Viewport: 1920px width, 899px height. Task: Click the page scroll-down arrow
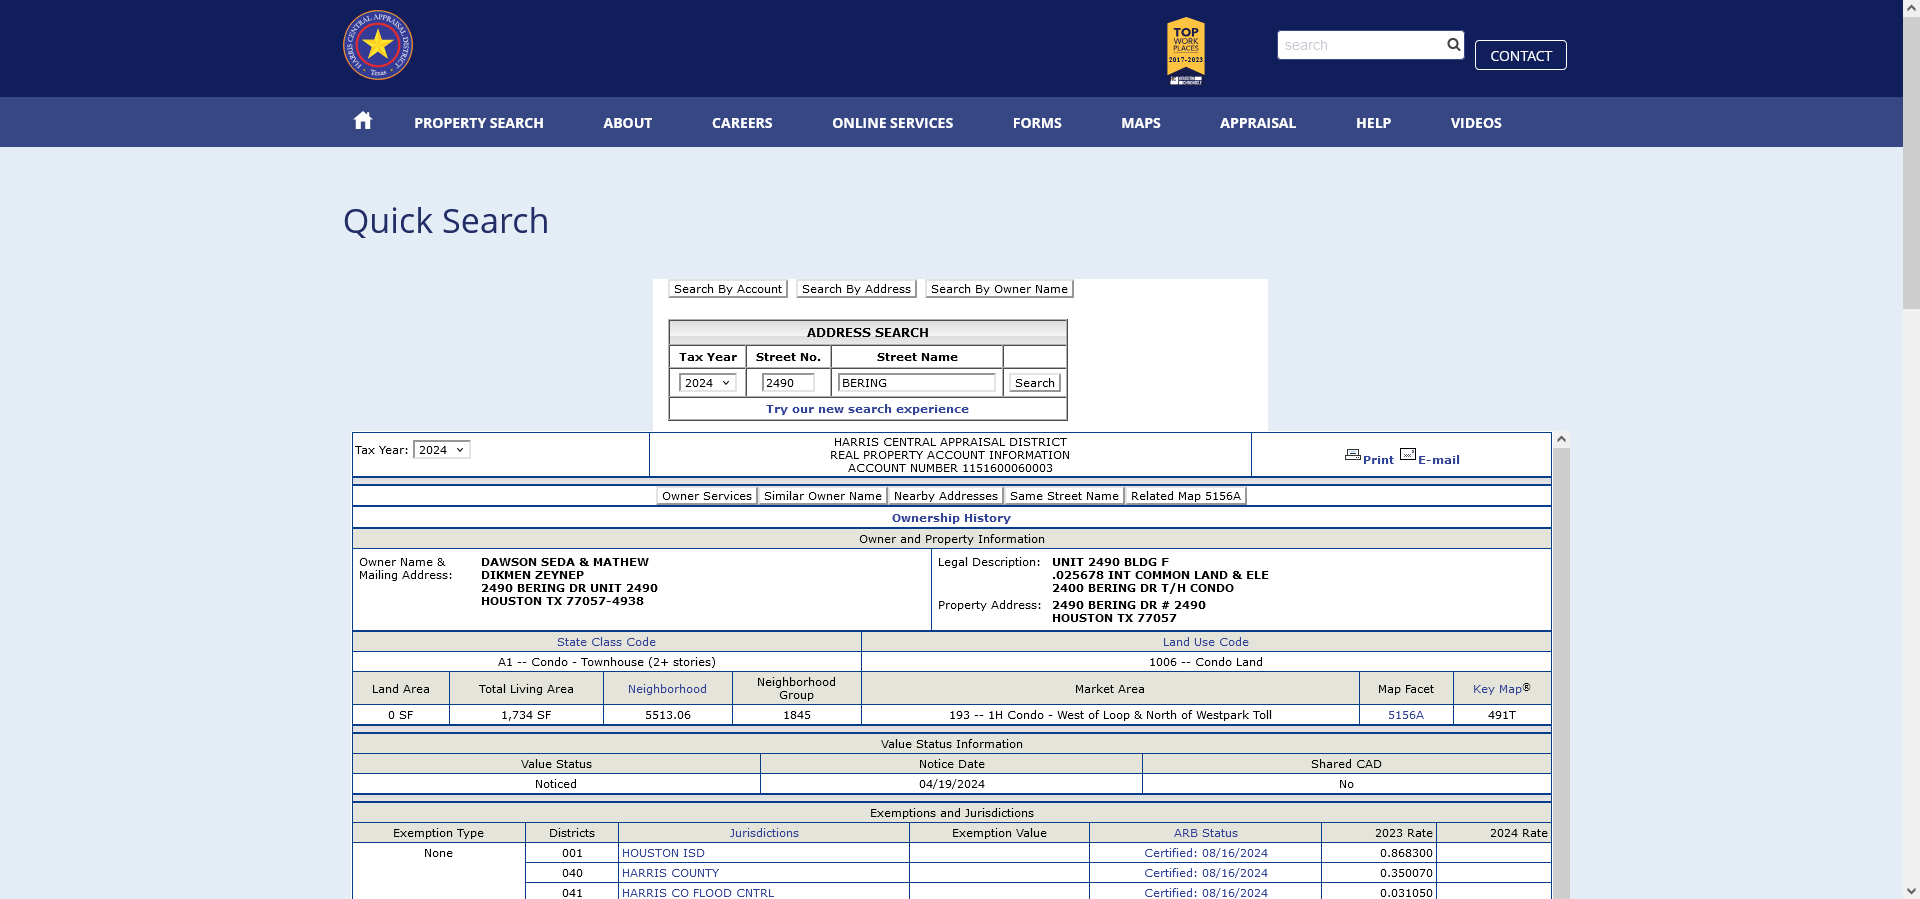coord(1911,891)
